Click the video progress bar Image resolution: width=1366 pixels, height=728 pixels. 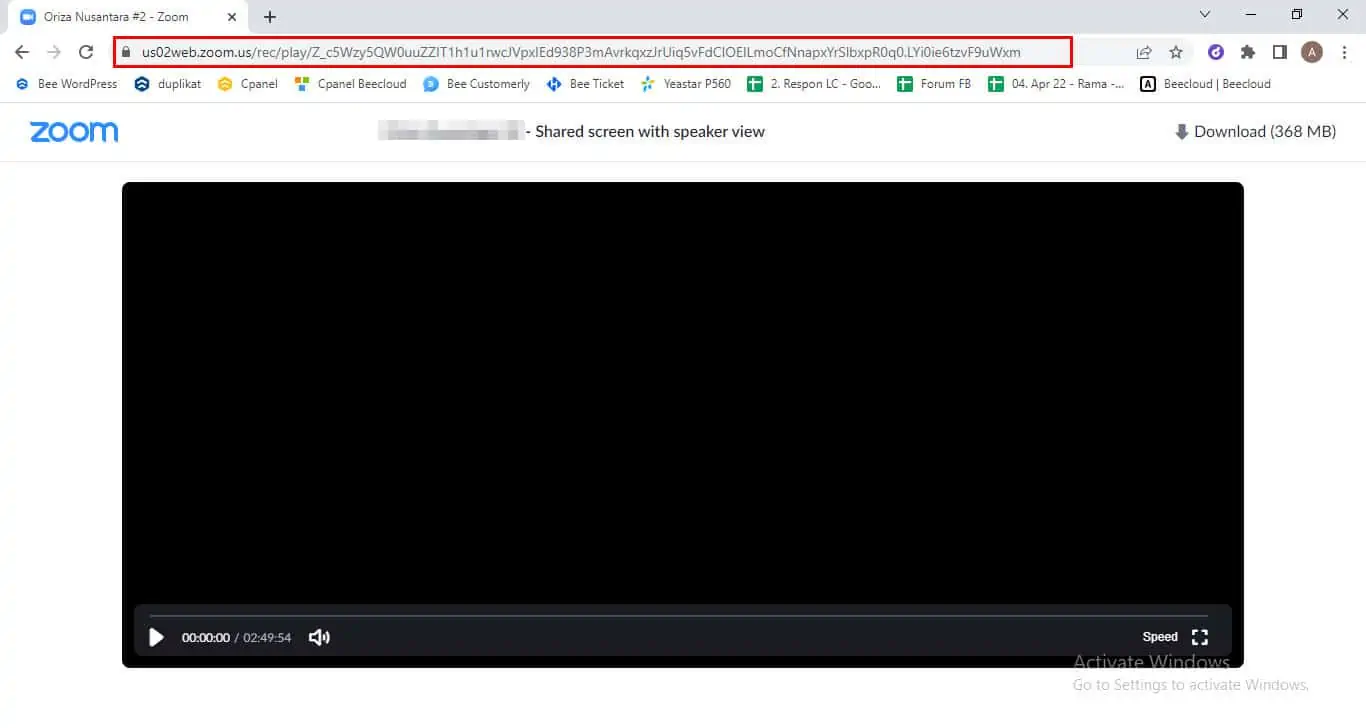[678, 615]
